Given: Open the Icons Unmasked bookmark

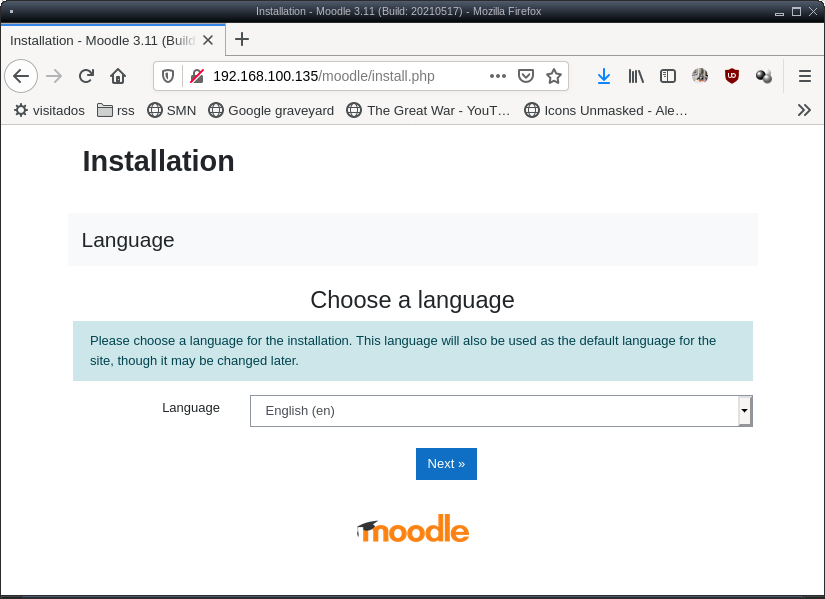Looking at the screenshot, I should click(606, 111).
